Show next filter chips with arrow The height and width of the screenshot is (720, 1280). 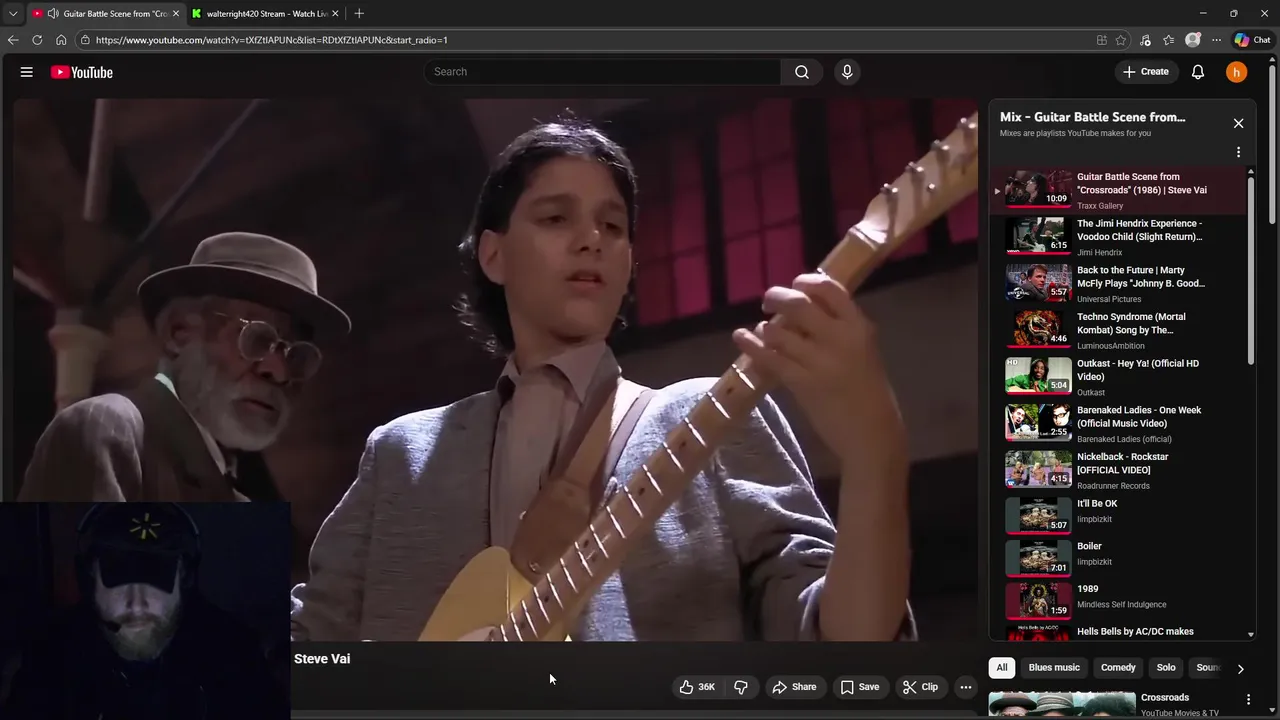[1241, 668]
